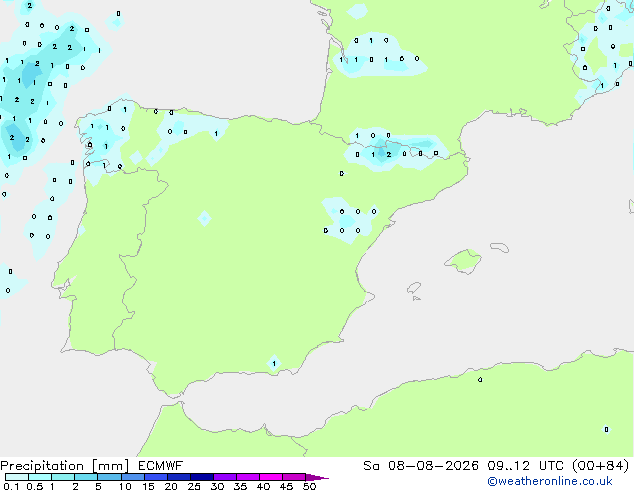The image size is (634, 490).
Task: Select Menorca island outline on the map
Action: [499, 247]
